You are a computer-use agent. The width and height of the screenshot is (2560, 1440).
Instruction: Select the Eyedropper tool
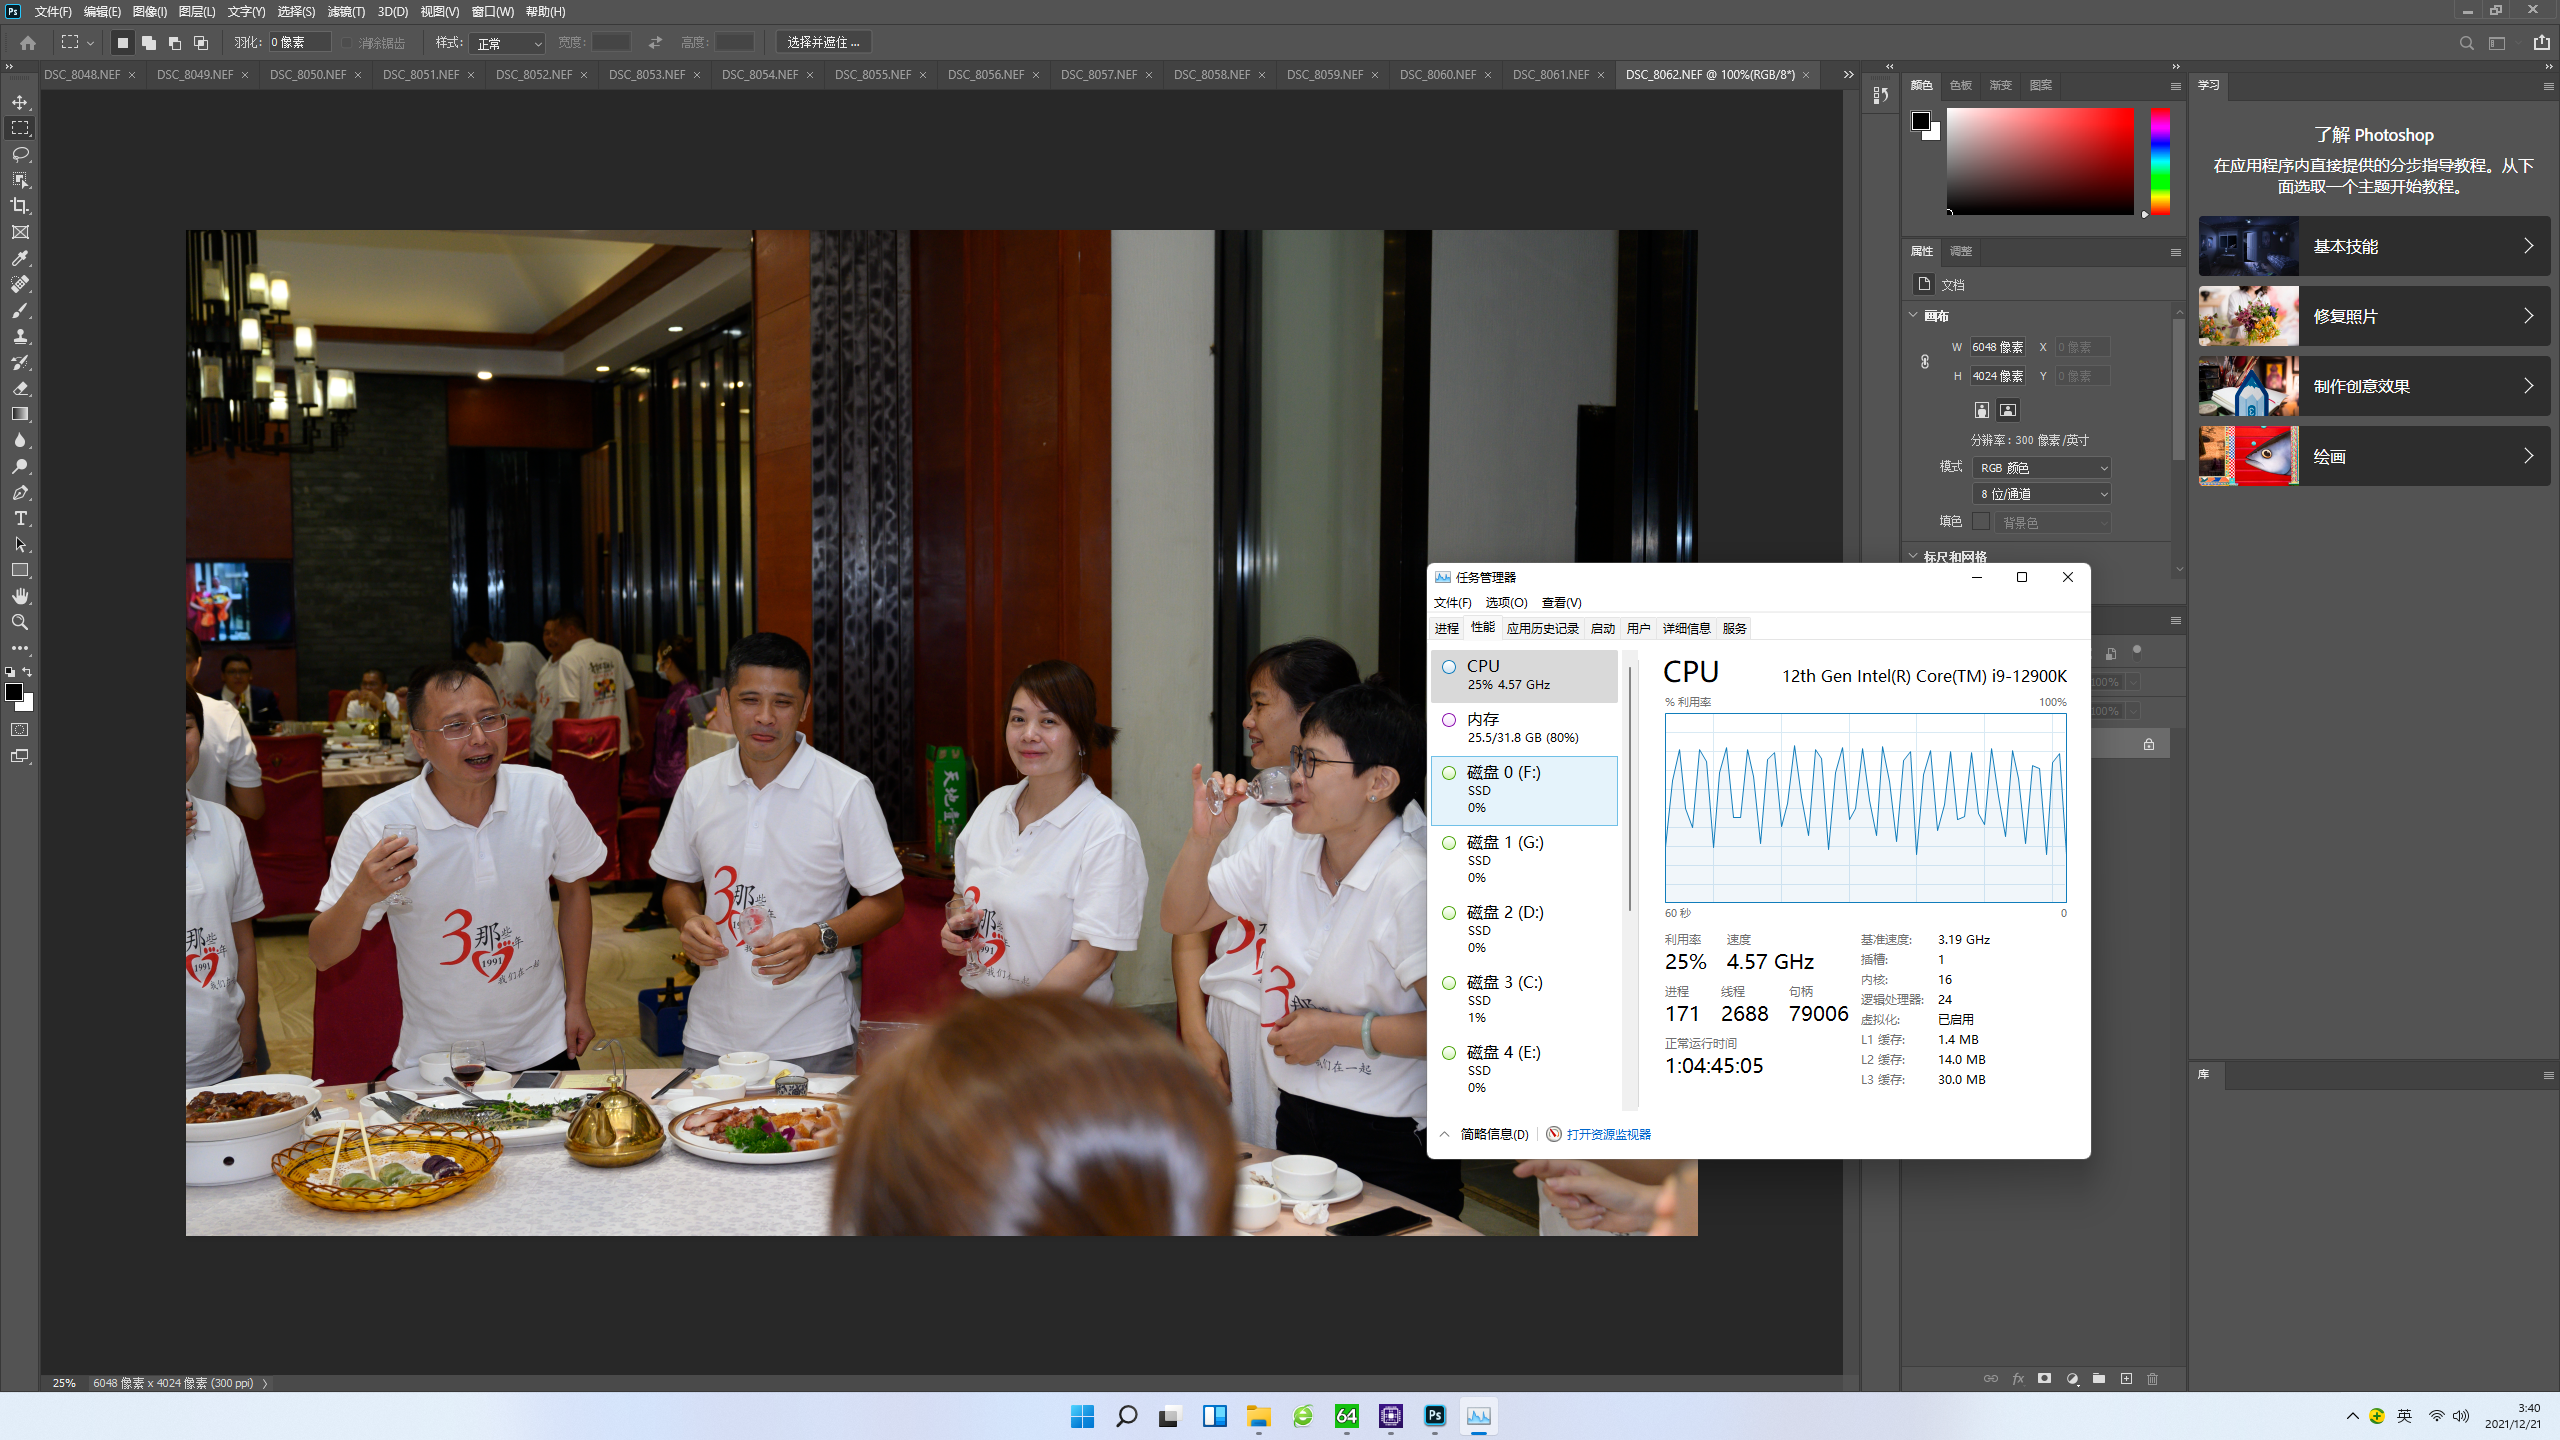tap(20, 258)
